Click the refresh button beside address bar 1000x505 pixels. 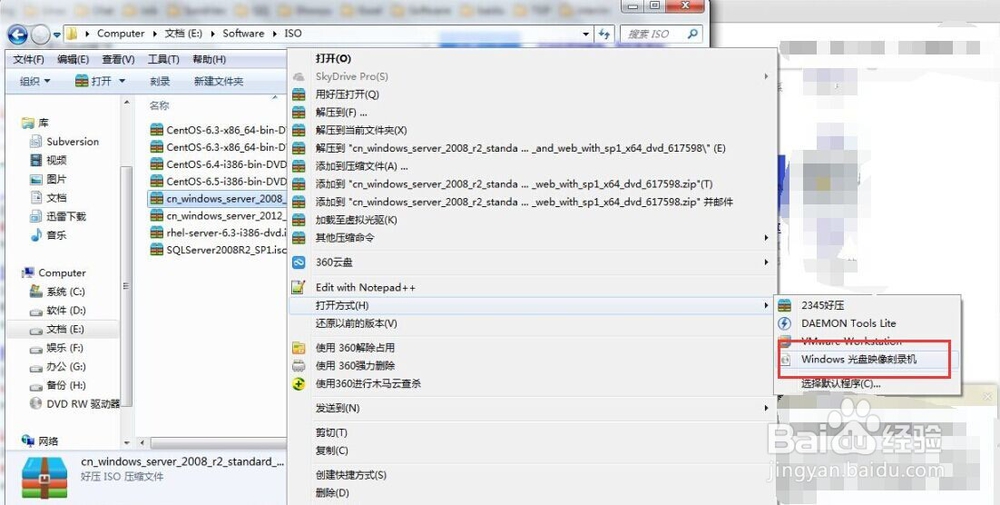[604, 34]
